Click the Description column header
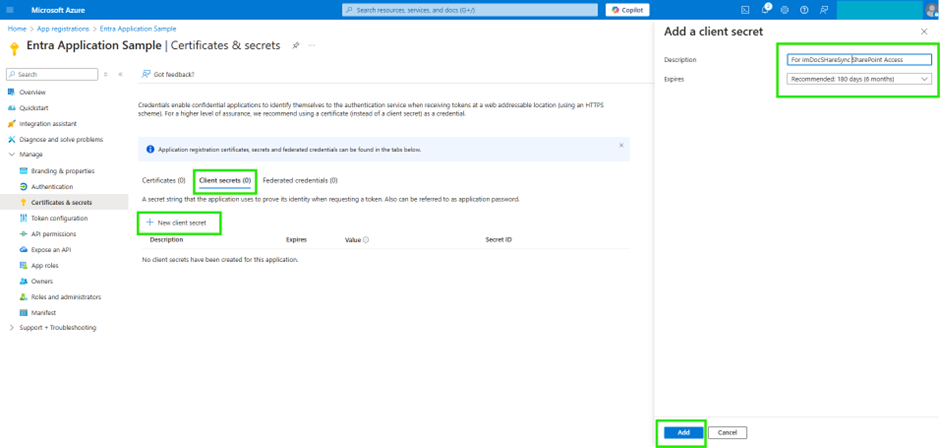 [167, 239]
